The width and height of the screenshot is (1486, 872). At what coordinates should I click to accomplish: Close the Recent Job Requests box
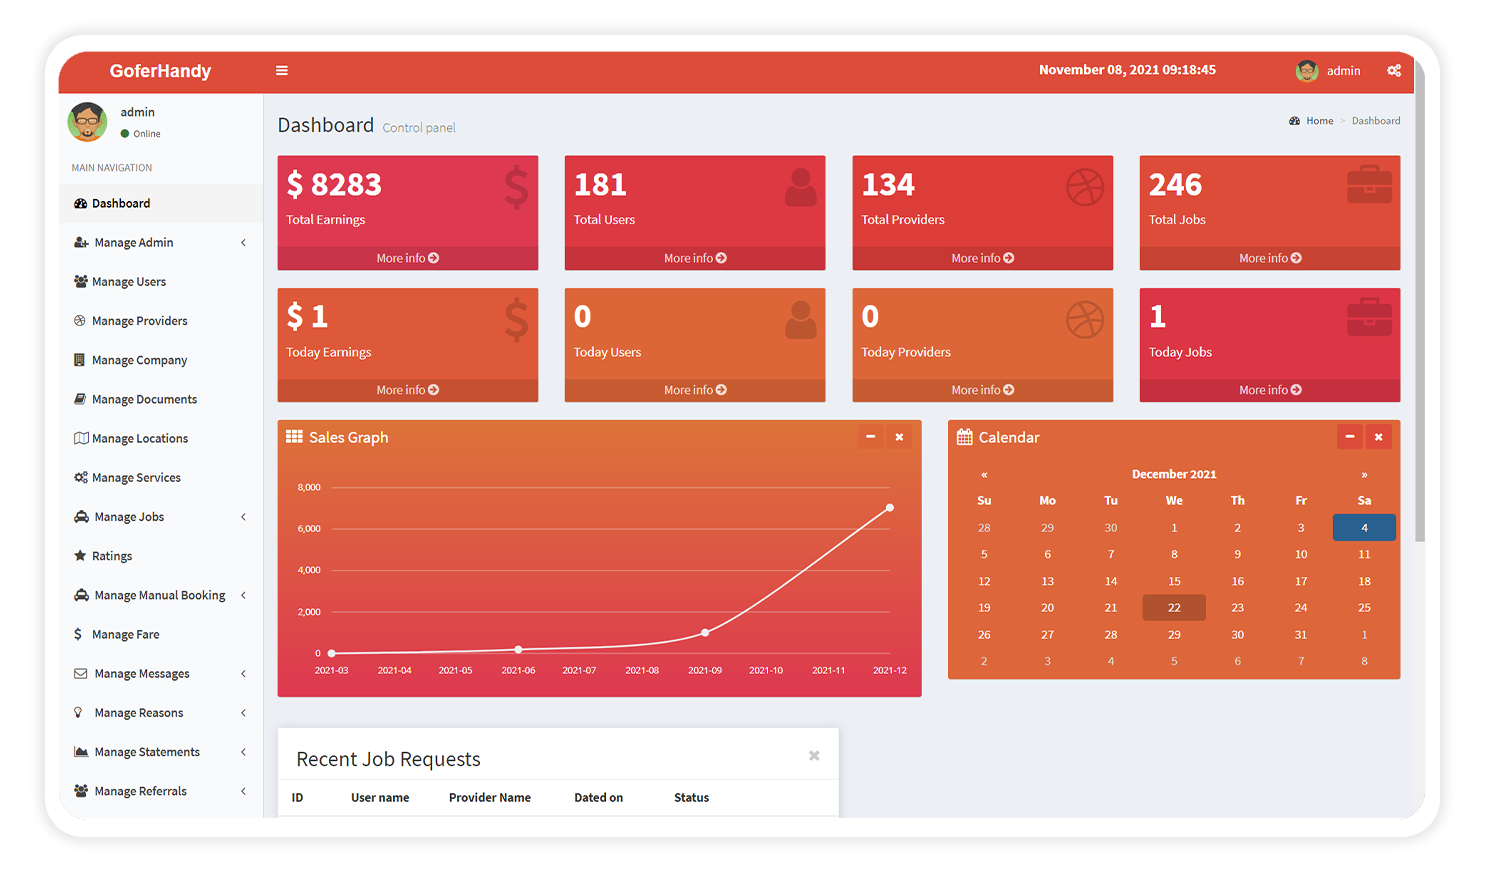click(x=814, y=756)
